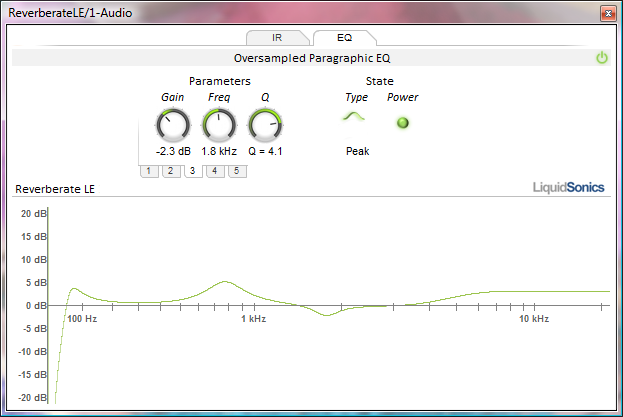This screenshot has height=417, width=623.
Task: Select EQ band 1 tab
Action: coord(149,171)
